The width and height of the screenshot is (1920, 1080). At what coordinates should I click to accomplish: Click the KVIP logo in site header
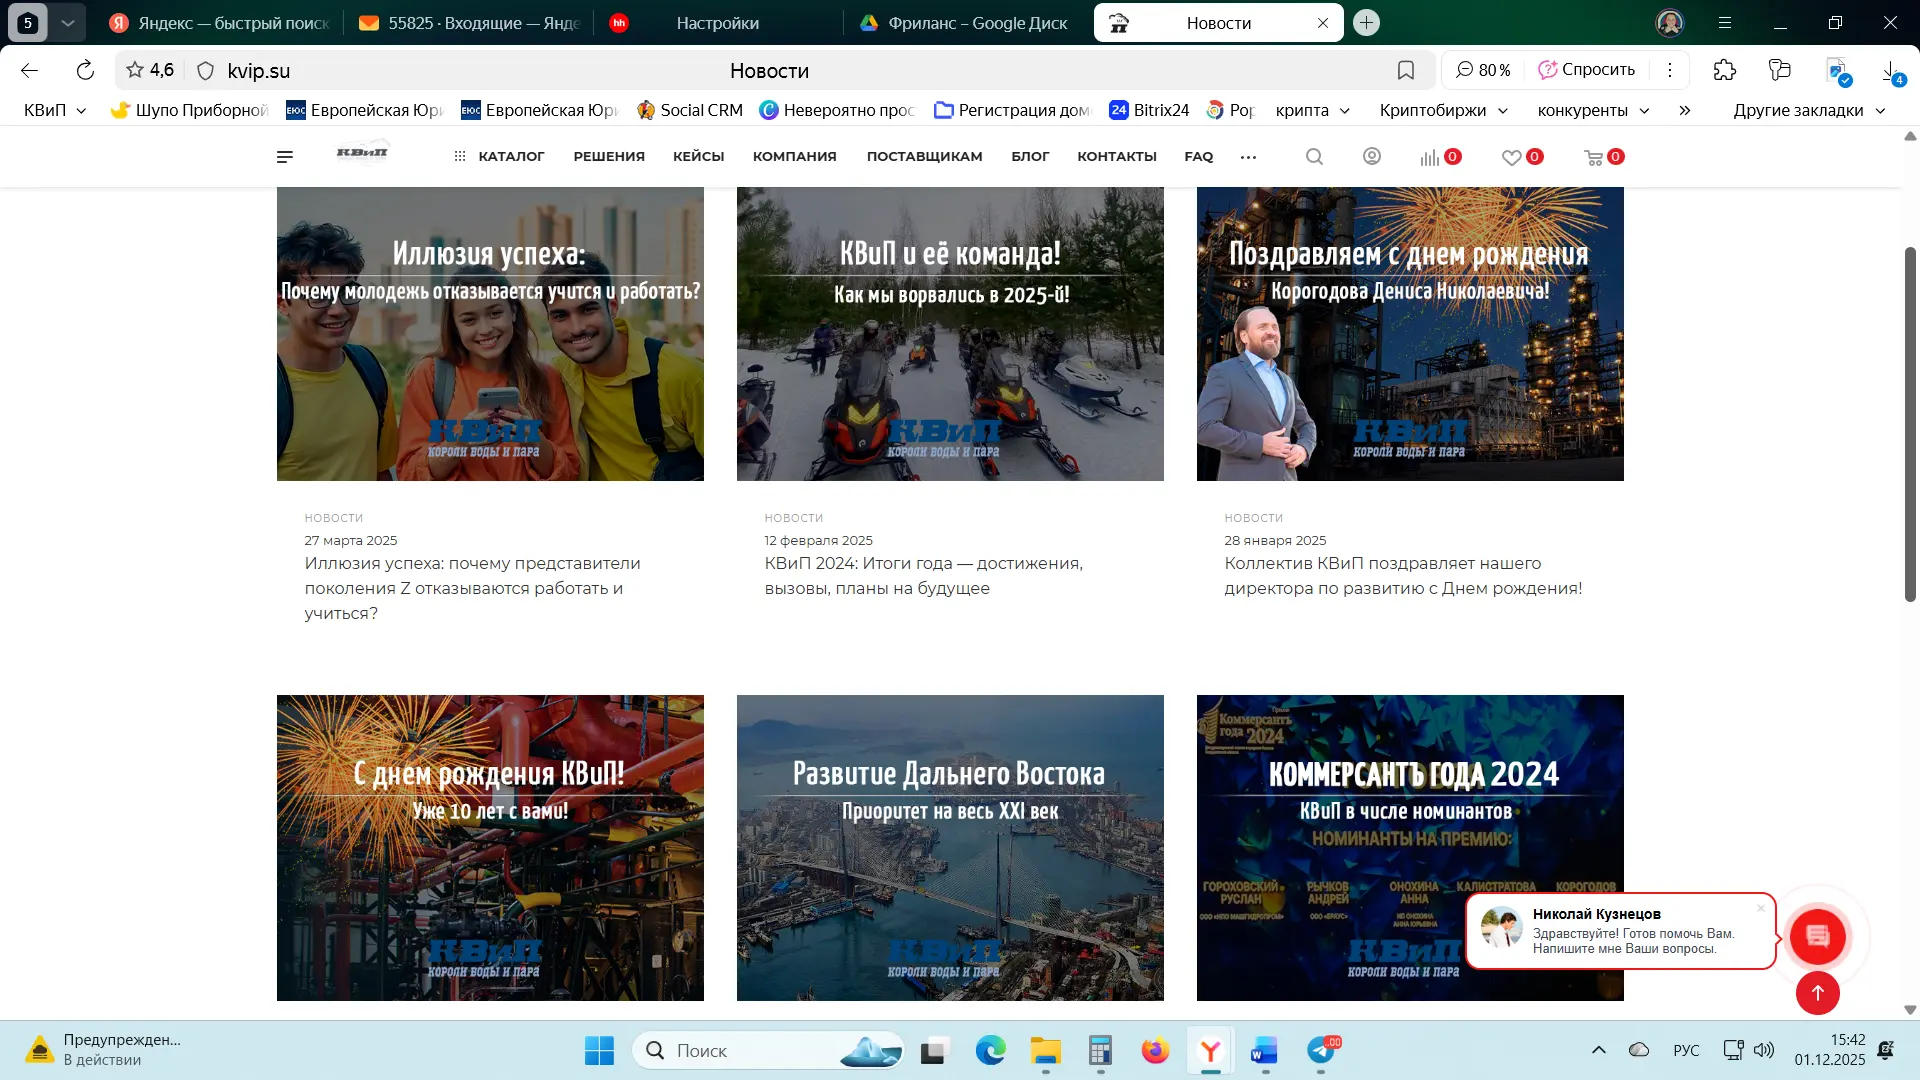pos(362,153)
